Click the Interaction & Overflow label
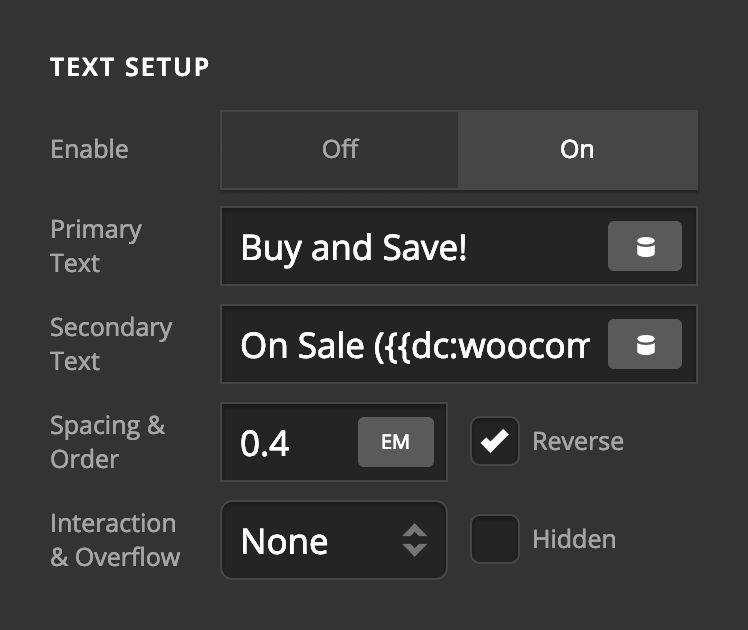Image resolution: width=748 pixels, height=630 pixels. [x=115, y=540]
